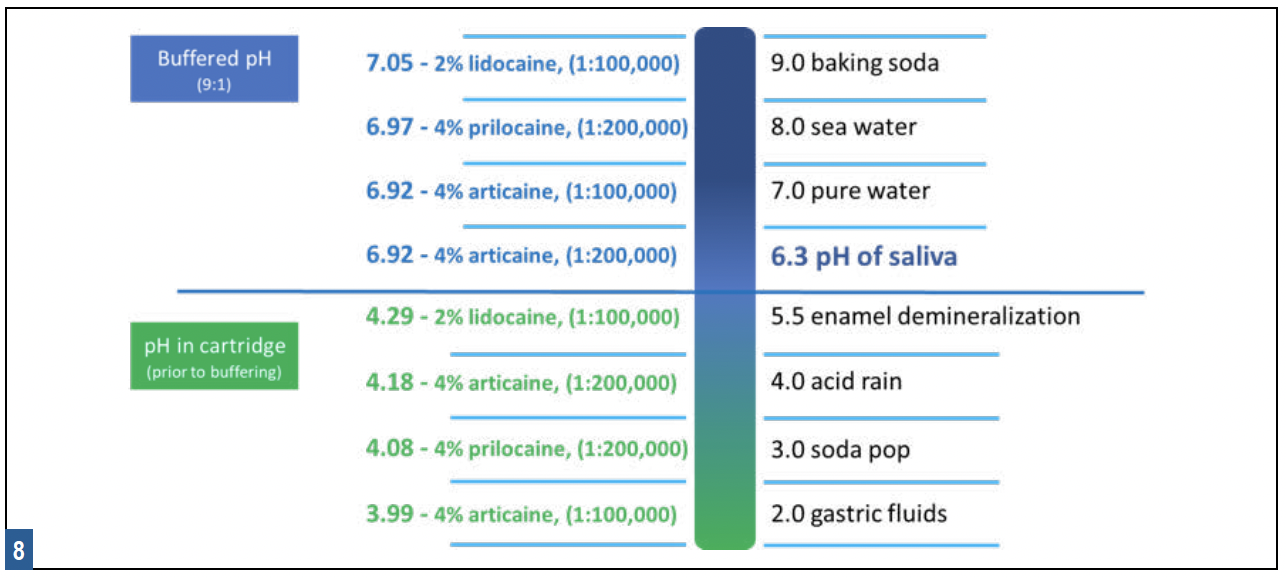Click the 3.0 soda pop entry
The height and width of the screenshot is (578, 1286).
click(x=841, y=449)
